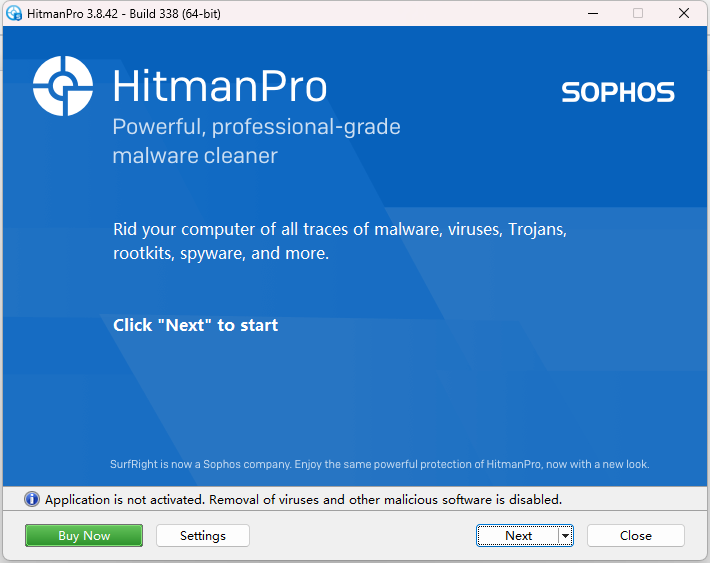Click the green Buy Now button
Screen dimensions: 710x563
click(84, 535)
